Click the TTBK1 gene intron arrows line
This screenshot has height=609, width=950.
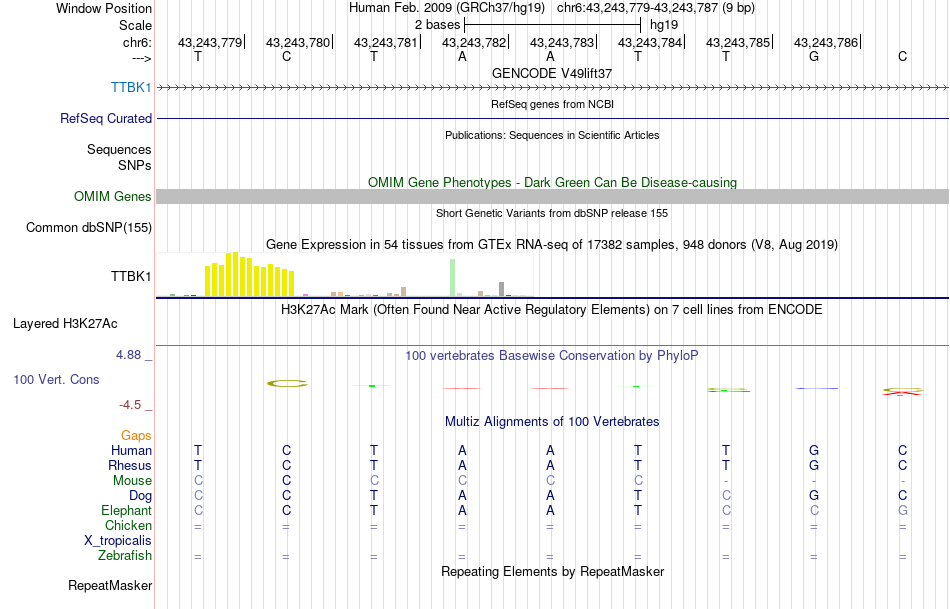pos(552,88)
